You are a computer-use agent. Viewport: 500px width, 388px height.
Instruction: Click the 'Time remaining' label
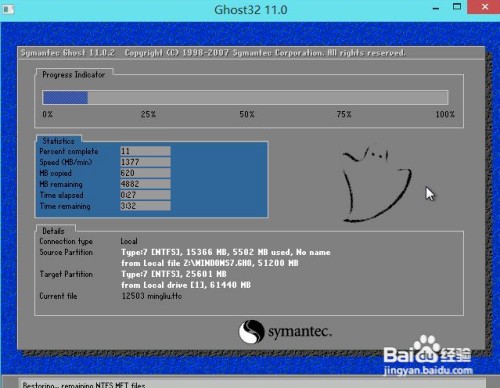pos(65,206)
